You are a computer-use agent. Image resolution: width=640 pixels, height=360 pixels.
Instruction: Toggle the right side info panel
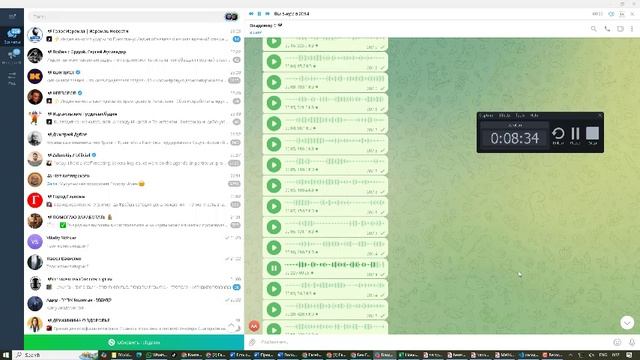coord(620,29)
